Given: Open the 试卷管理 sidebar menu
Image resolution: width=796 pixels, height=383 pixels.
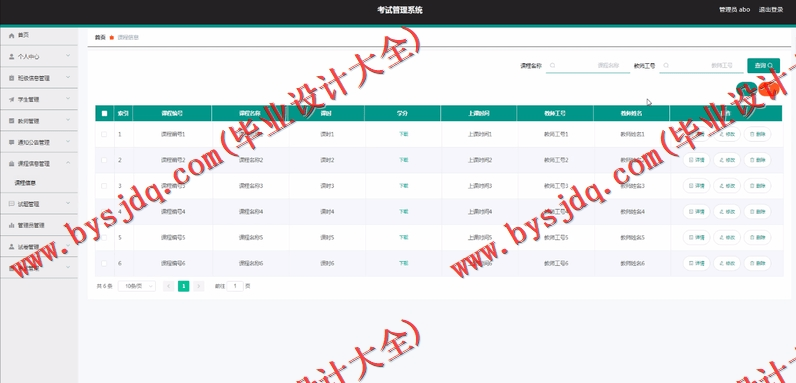Looking at the screenshot, I should pos(39,246).
